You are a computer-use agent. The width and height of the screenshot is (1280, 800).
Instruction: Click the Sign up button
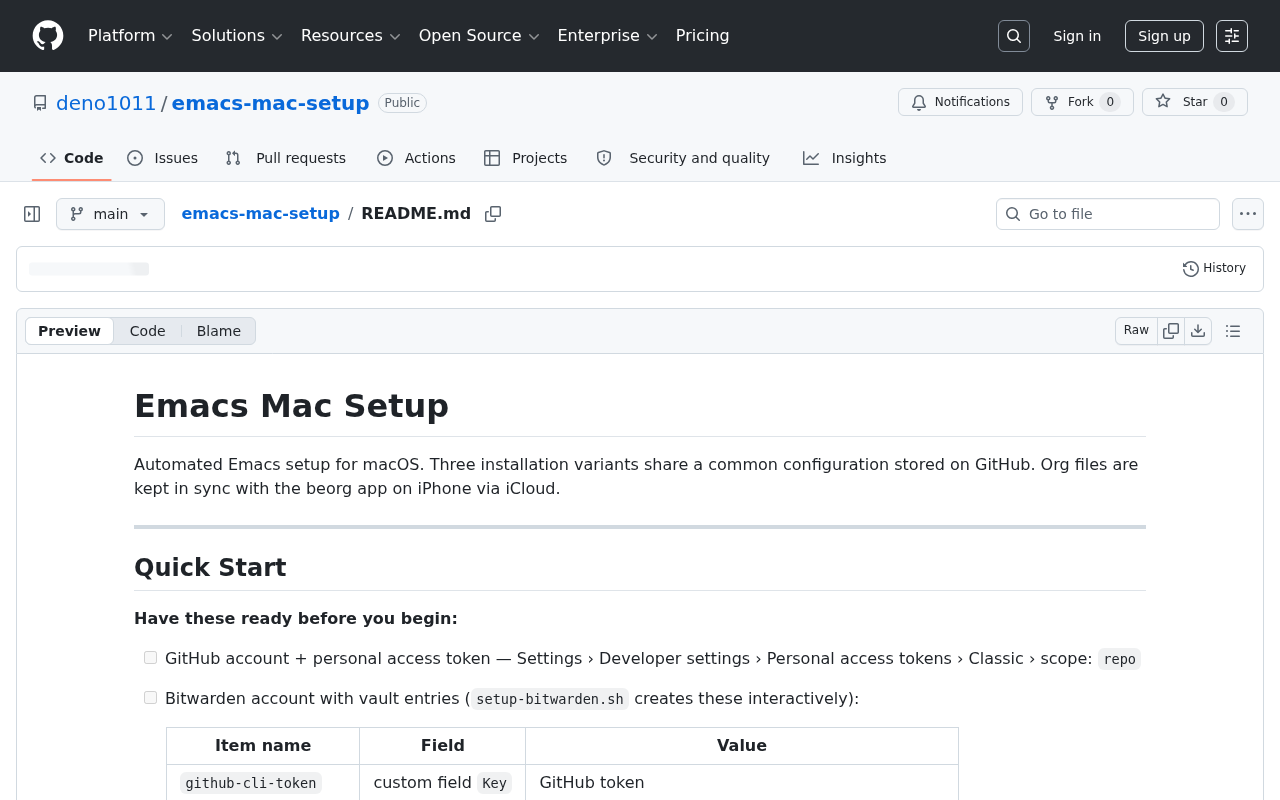coord(1164,36)
